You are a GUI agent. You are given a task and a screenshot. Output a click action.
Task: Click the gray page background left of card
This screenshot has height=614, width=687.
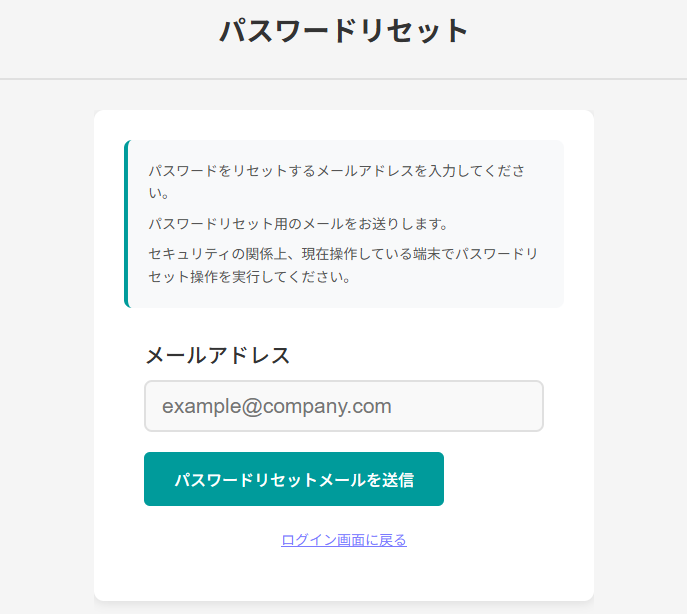pyautogui.click(x=46, y=350)
